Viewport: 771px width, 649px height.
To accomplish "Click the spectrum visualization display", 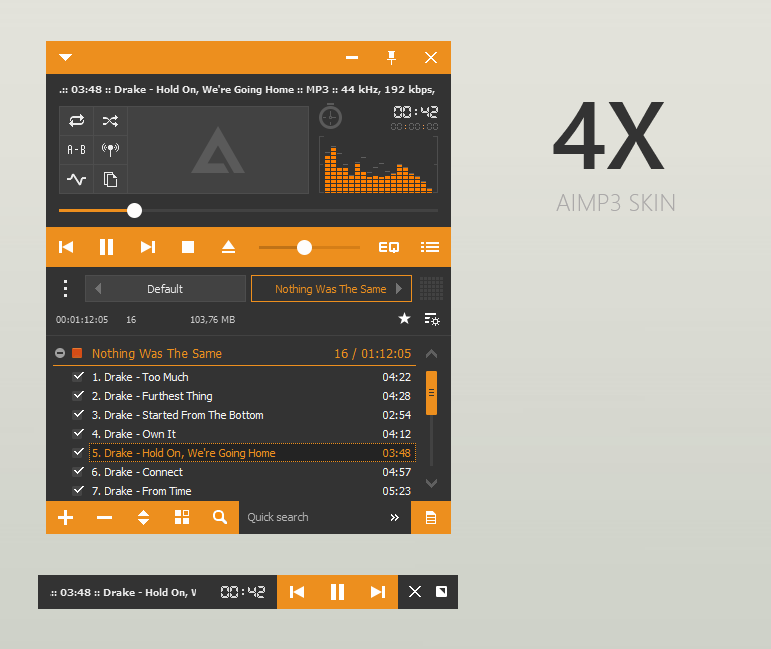I will click(x=378, y=165).
